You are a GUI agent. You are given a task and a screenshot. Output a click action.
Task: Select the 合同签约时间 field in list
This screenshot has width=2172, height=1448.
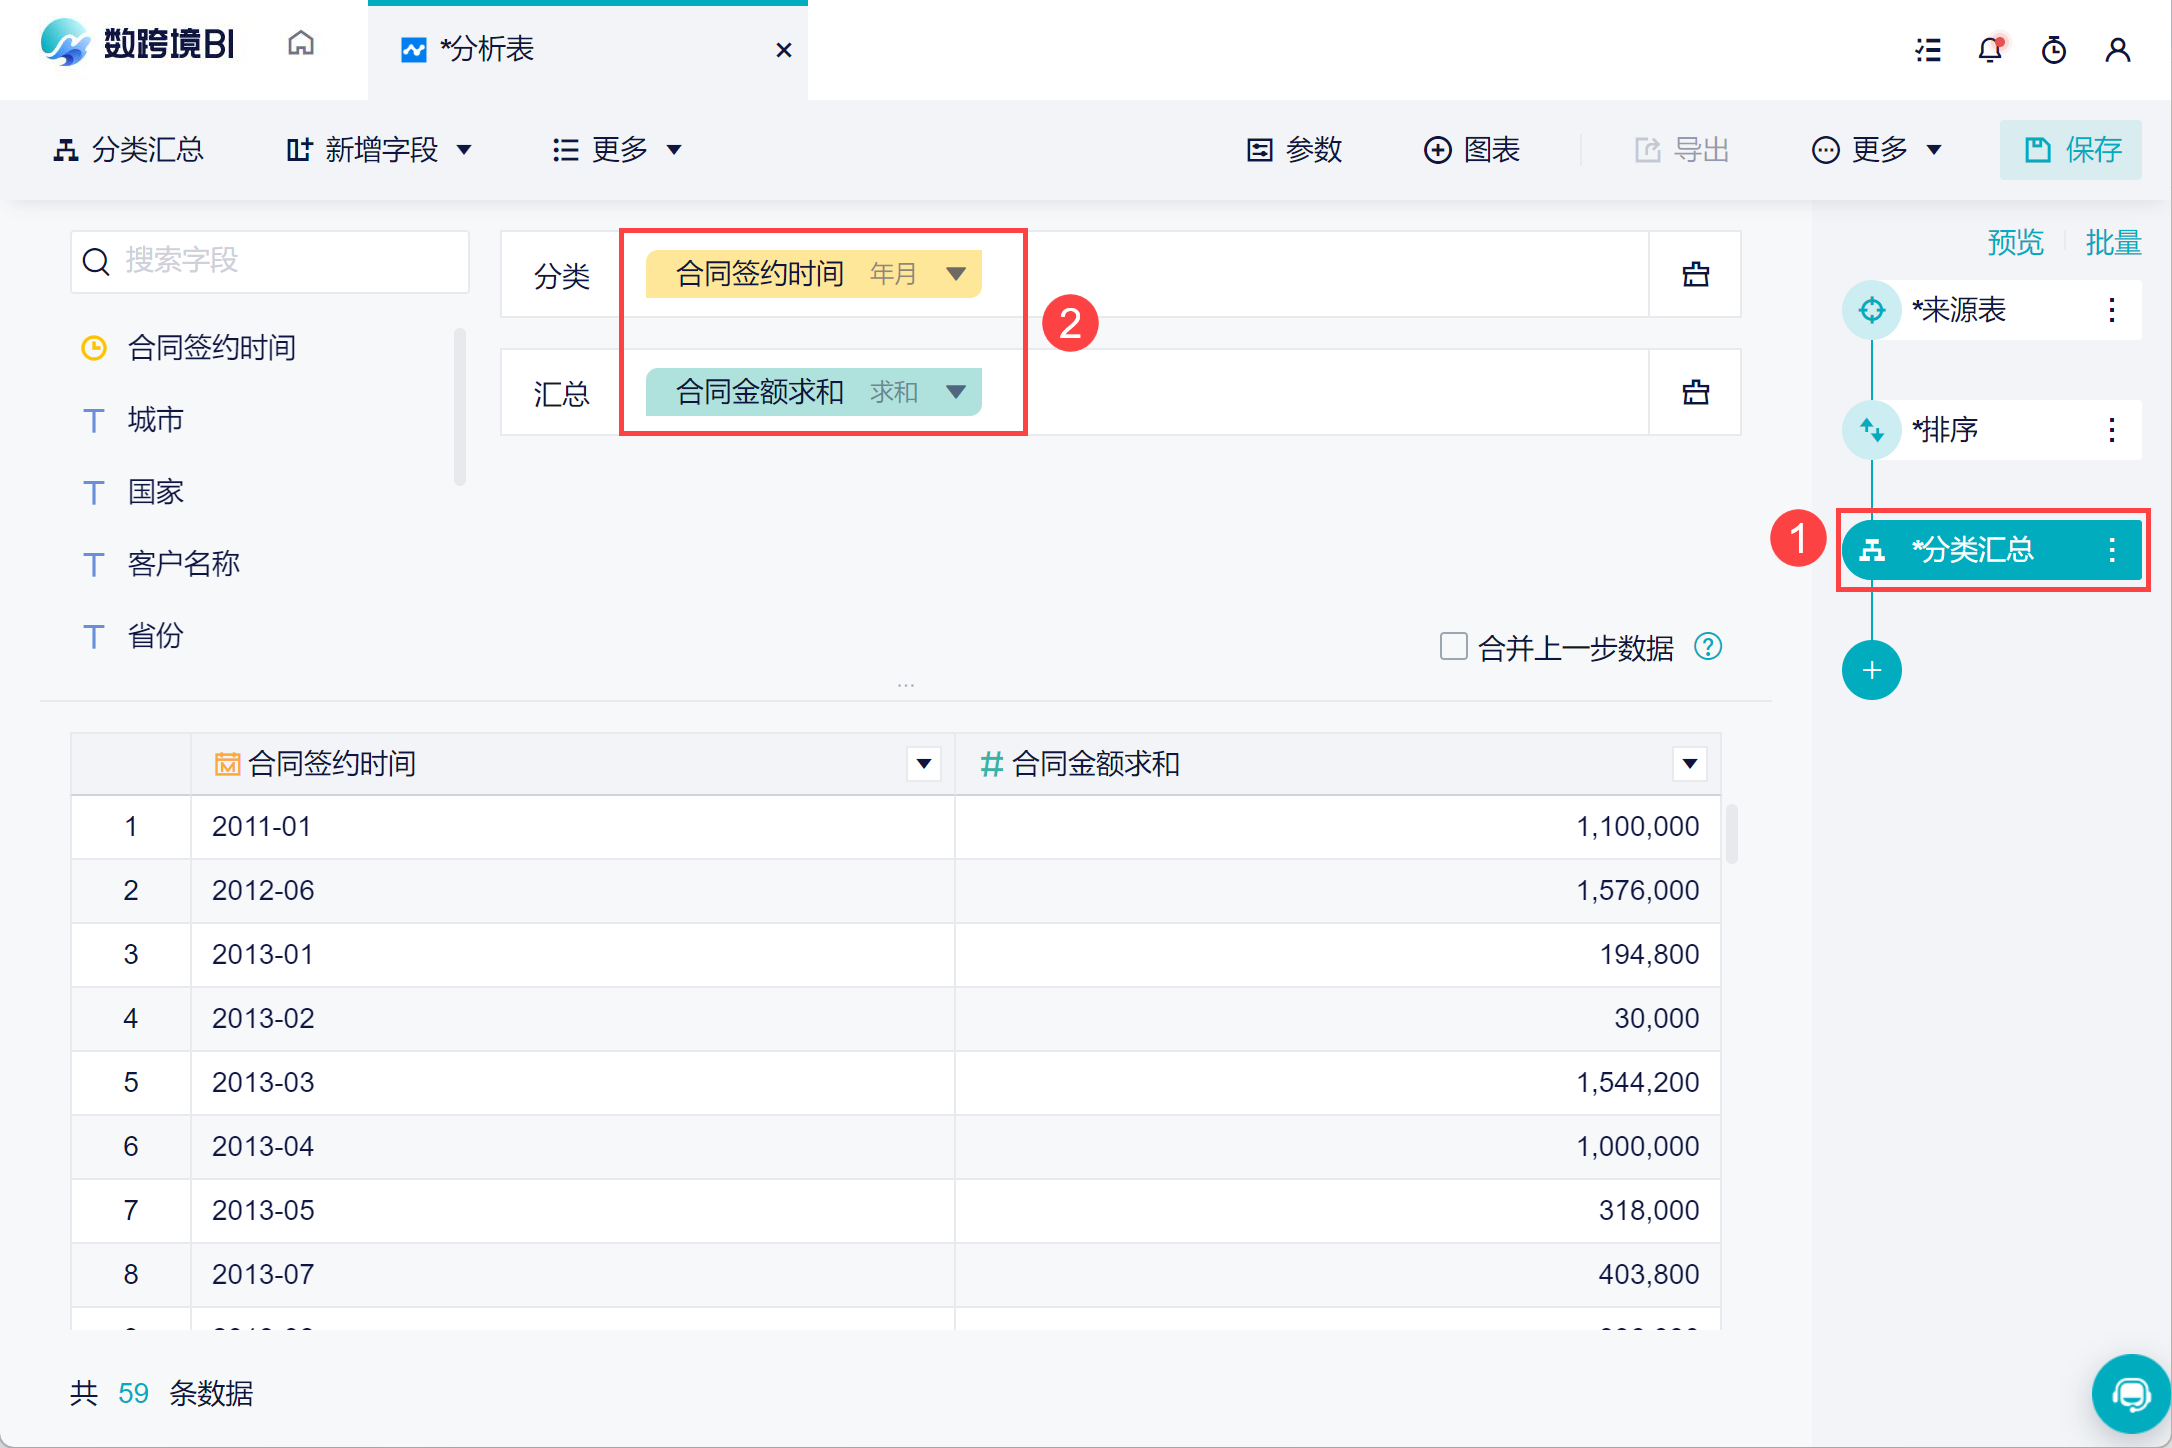[x=212, y=348]
